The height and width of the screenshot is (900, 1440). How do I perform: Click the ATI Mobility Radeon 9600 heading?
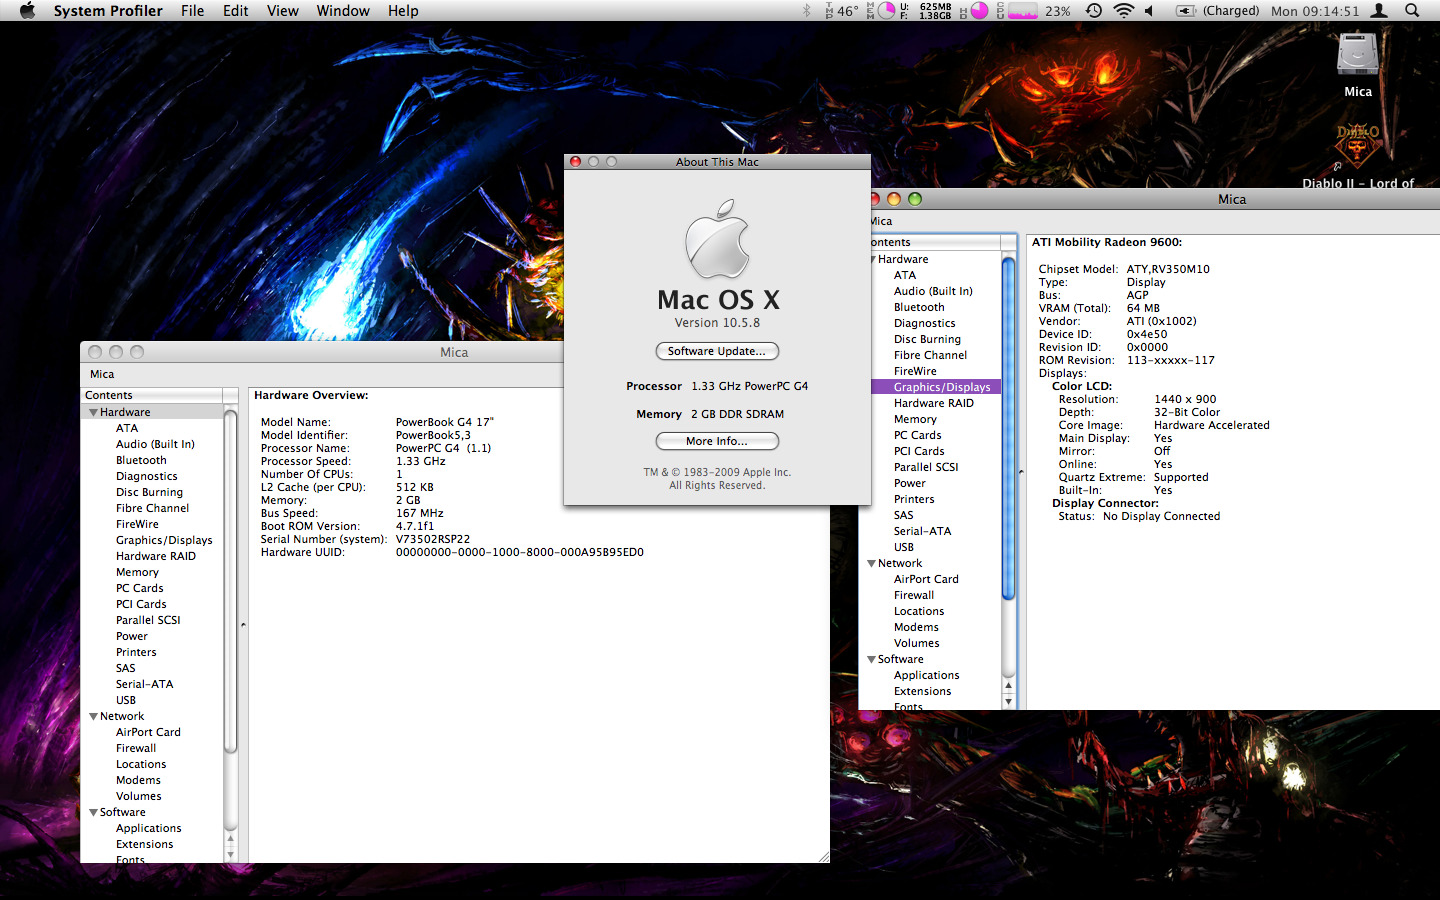[1106, 242]
